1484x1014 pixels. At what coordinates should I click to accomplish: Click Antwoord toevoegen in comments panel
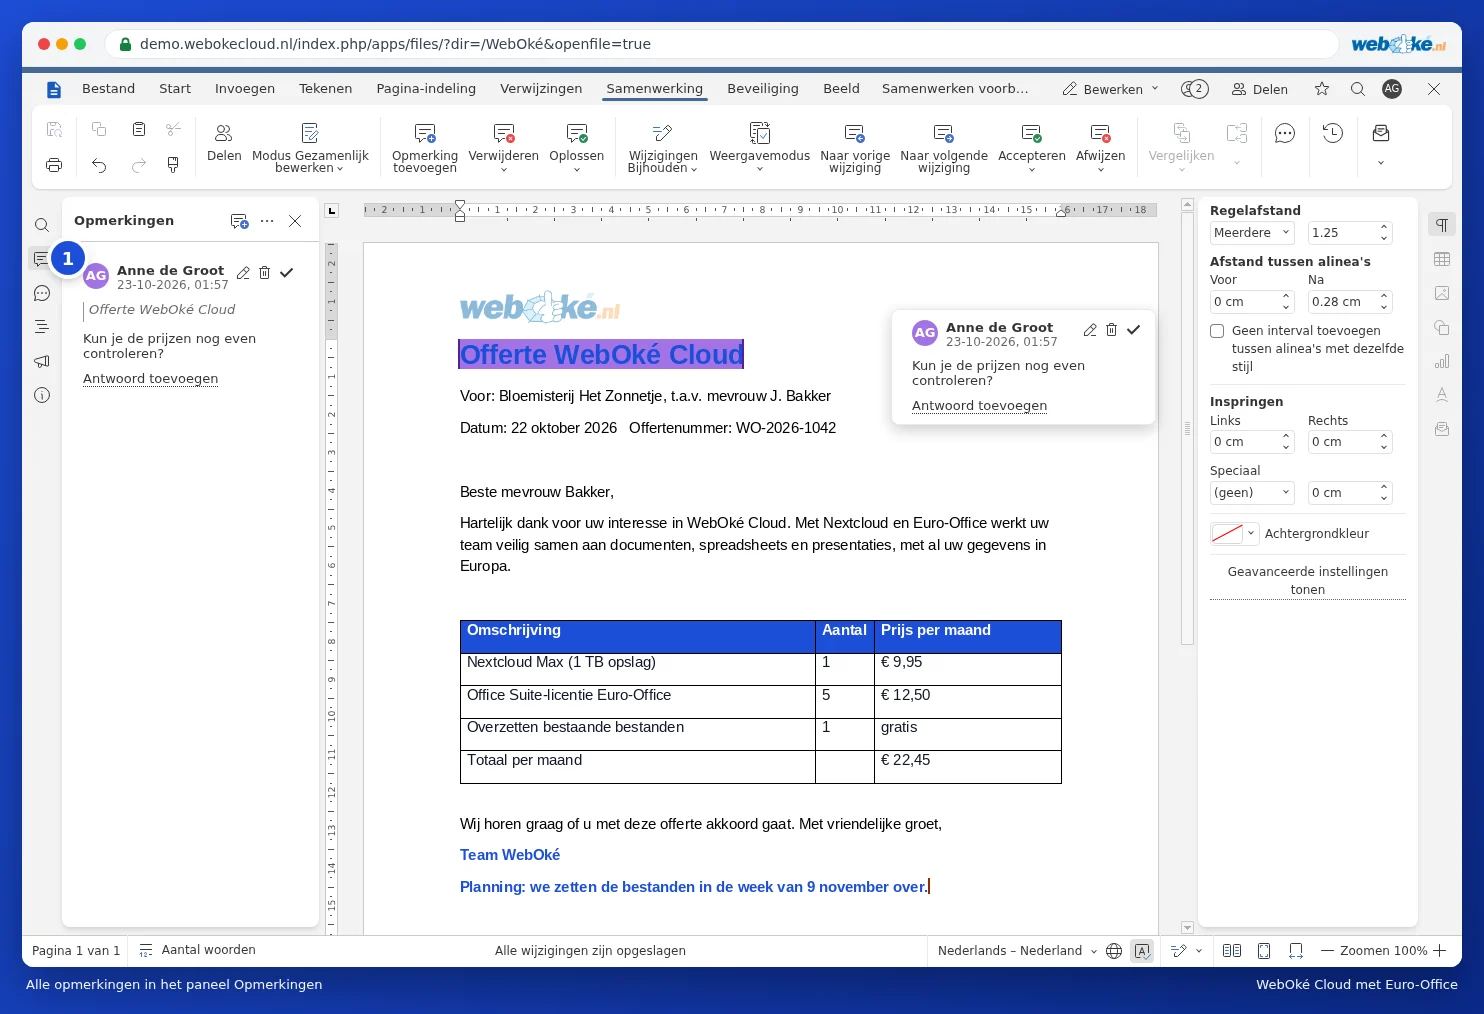pyautogui.click(x=150, y=379)
